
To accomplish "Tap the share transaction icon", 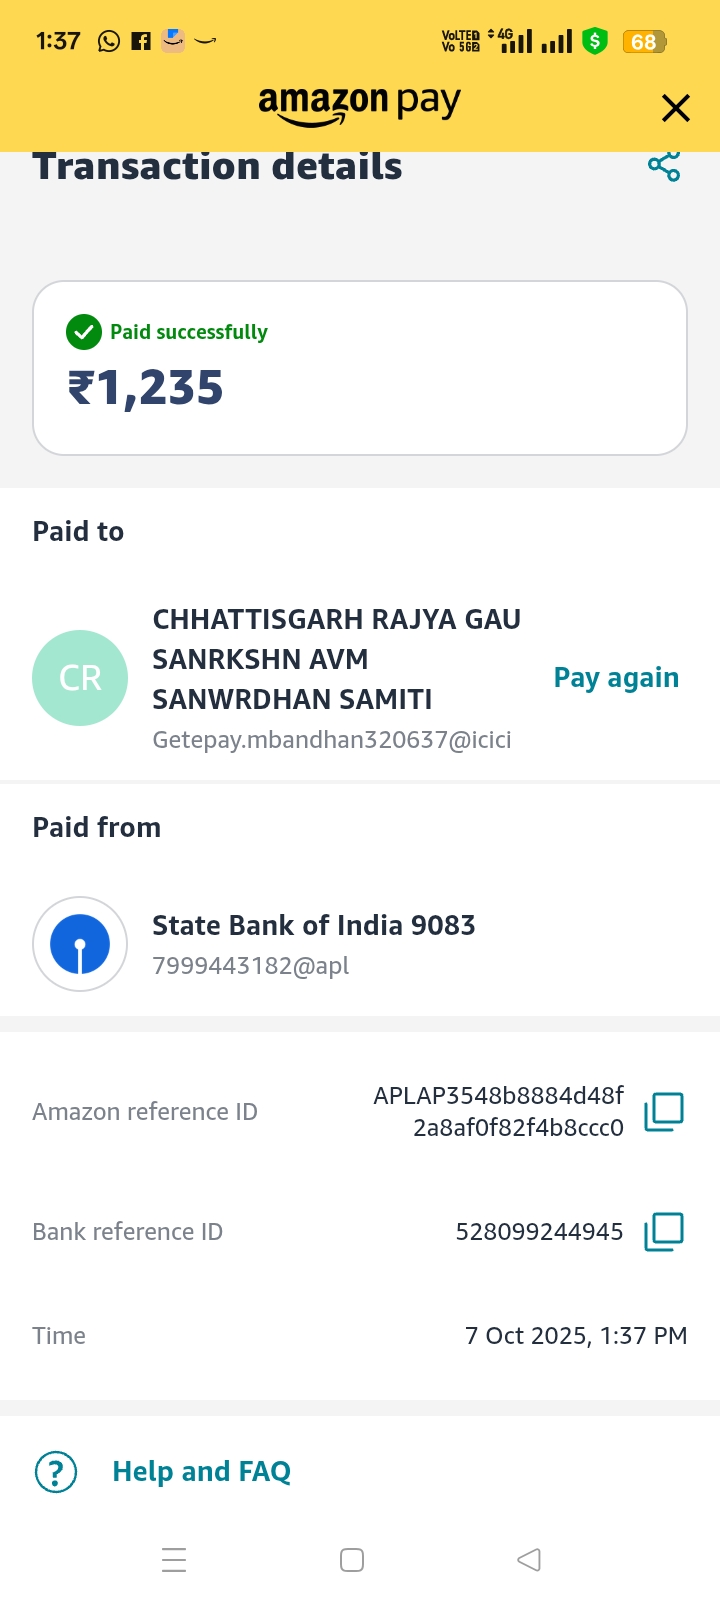I will tap(664, 166).
